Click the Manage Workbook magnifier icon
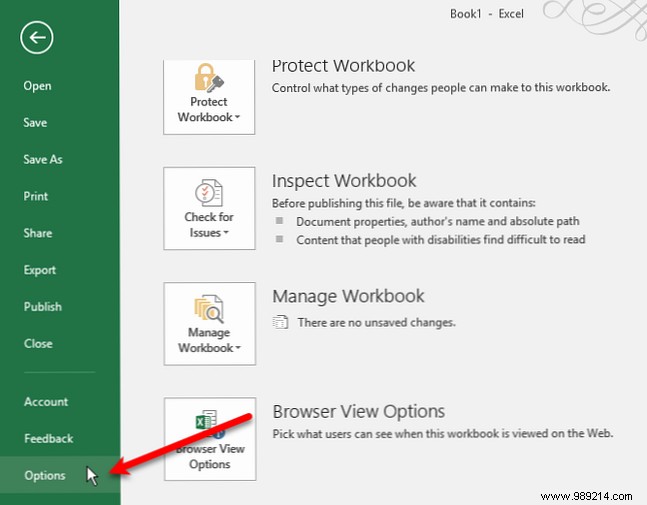This screenshot has height=505, width=647. point(209,308)
